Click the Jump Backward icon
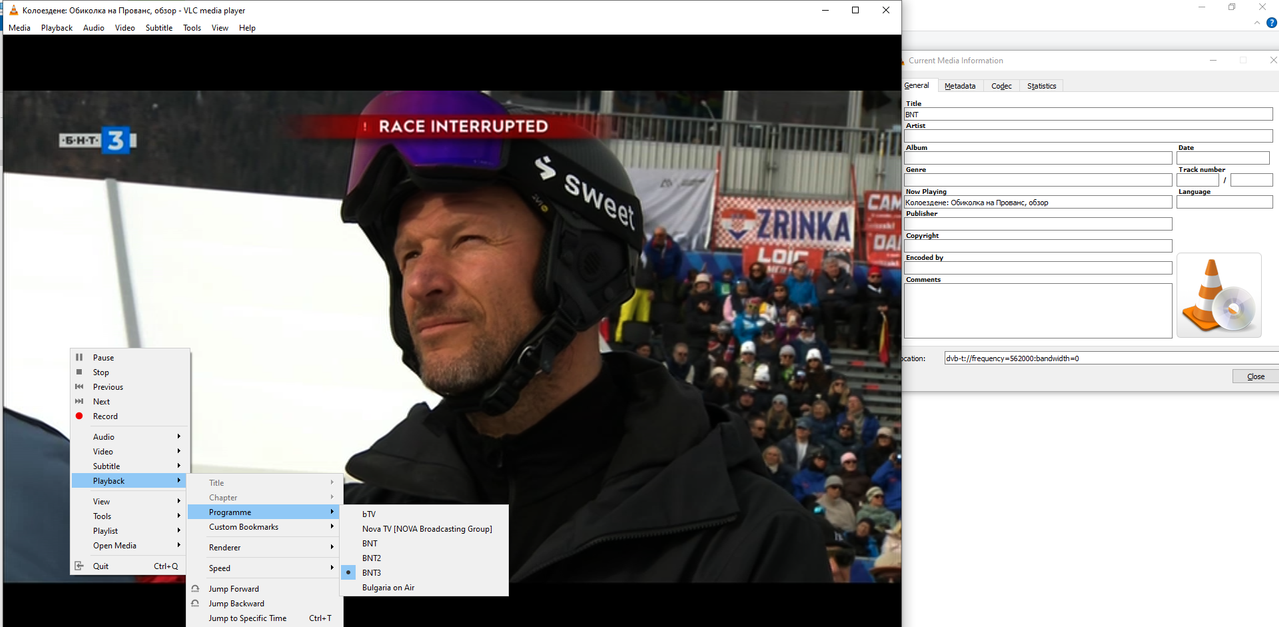The width and height of the screenshot is (1279, 627). pos(195,603)
